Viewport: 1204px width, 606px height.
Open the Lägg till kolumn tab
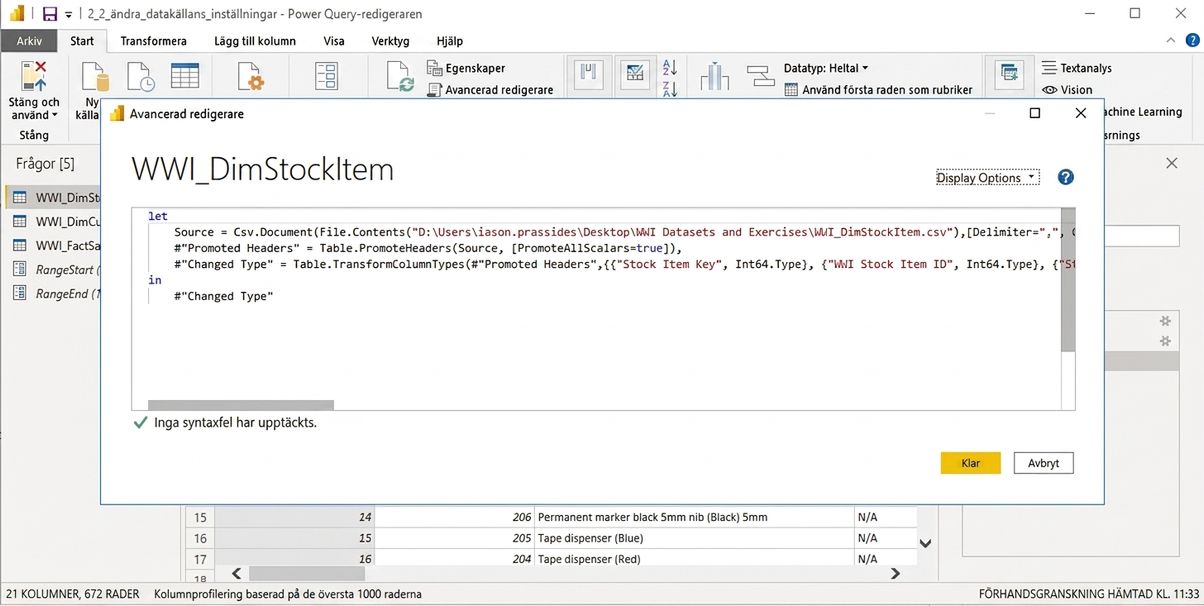[x=254, y=41]
